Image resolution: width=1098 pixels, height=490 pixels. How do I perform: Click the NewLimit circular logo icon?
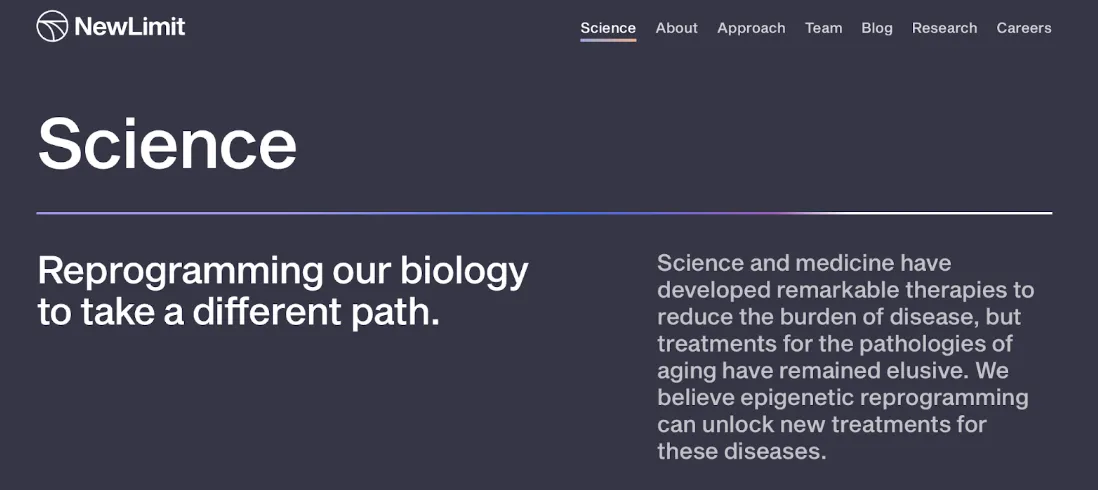(x=52, y=27)
